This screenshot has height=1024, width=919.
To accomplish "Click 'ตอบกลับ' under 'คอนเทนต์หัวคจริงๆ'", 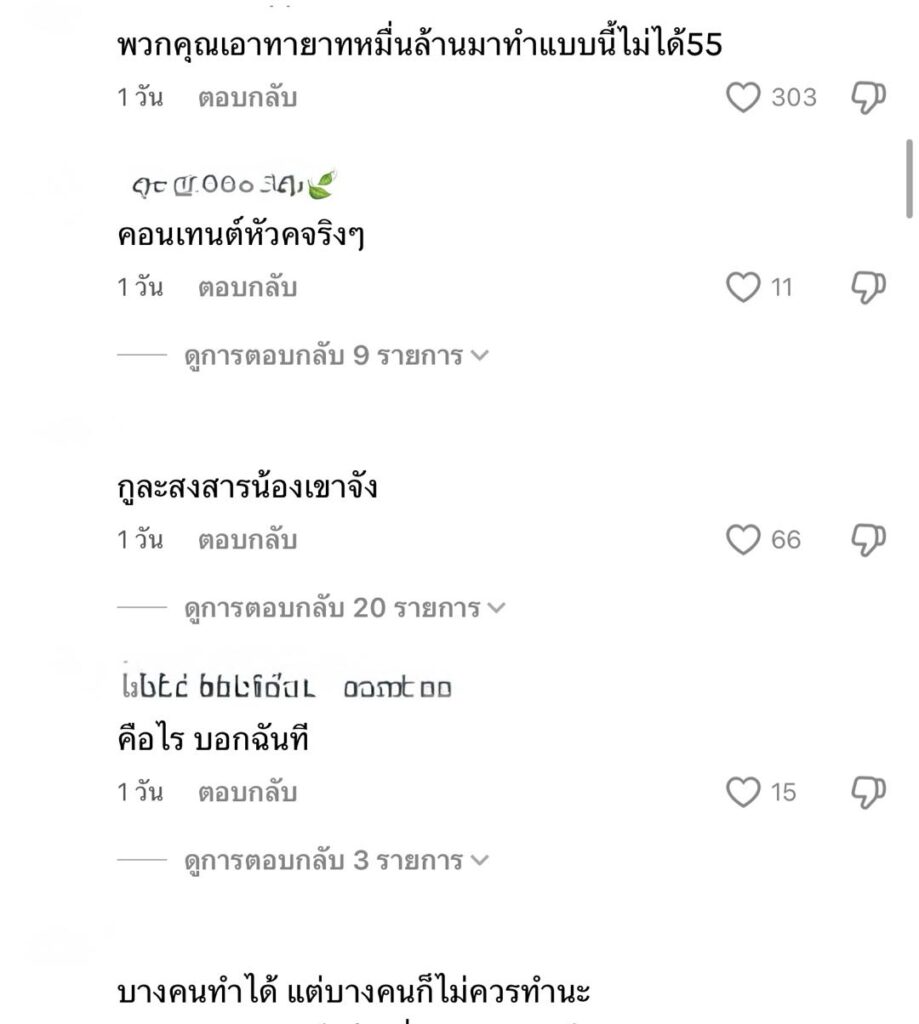I will pos(247,288).
